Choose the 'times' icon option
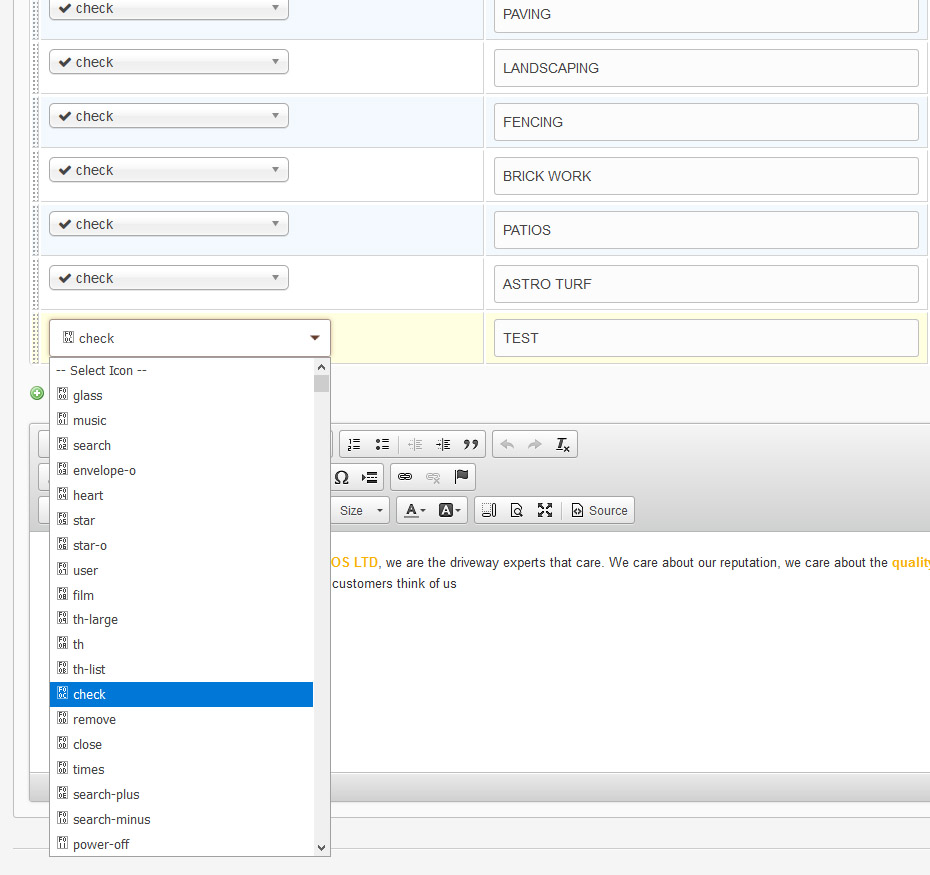Viewport: 930px width, 875px height. (x=181, y=769)
